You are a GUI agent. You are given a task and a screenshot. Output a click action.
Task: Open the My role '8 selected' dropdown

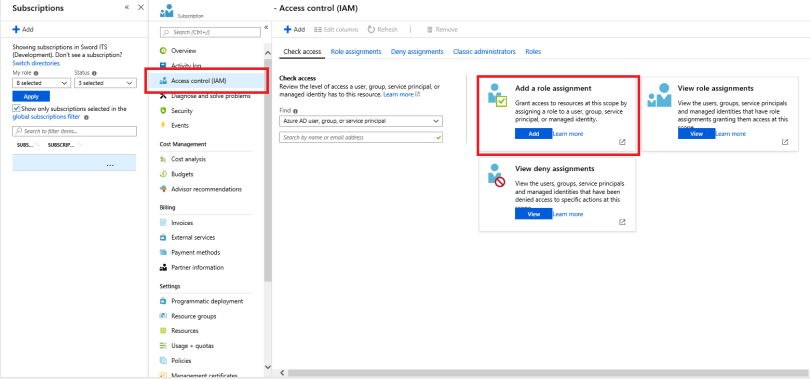click(41, 83)
